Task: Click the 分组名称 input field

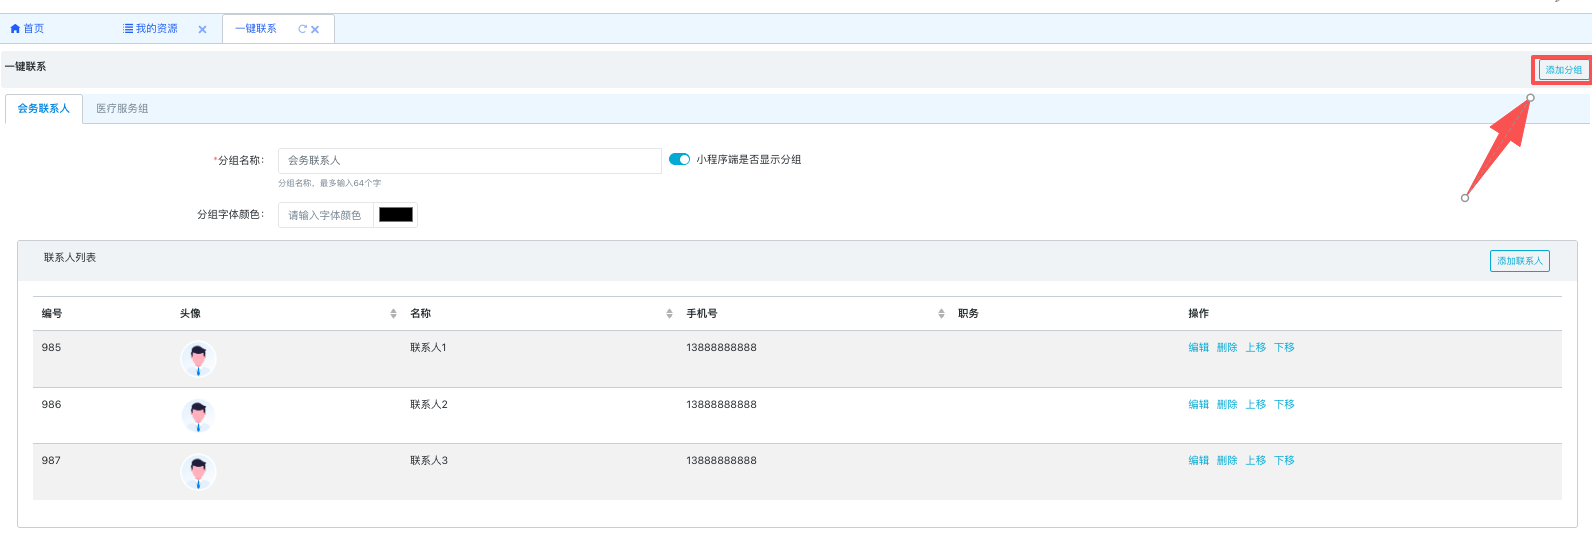Action: coord(469,161)
